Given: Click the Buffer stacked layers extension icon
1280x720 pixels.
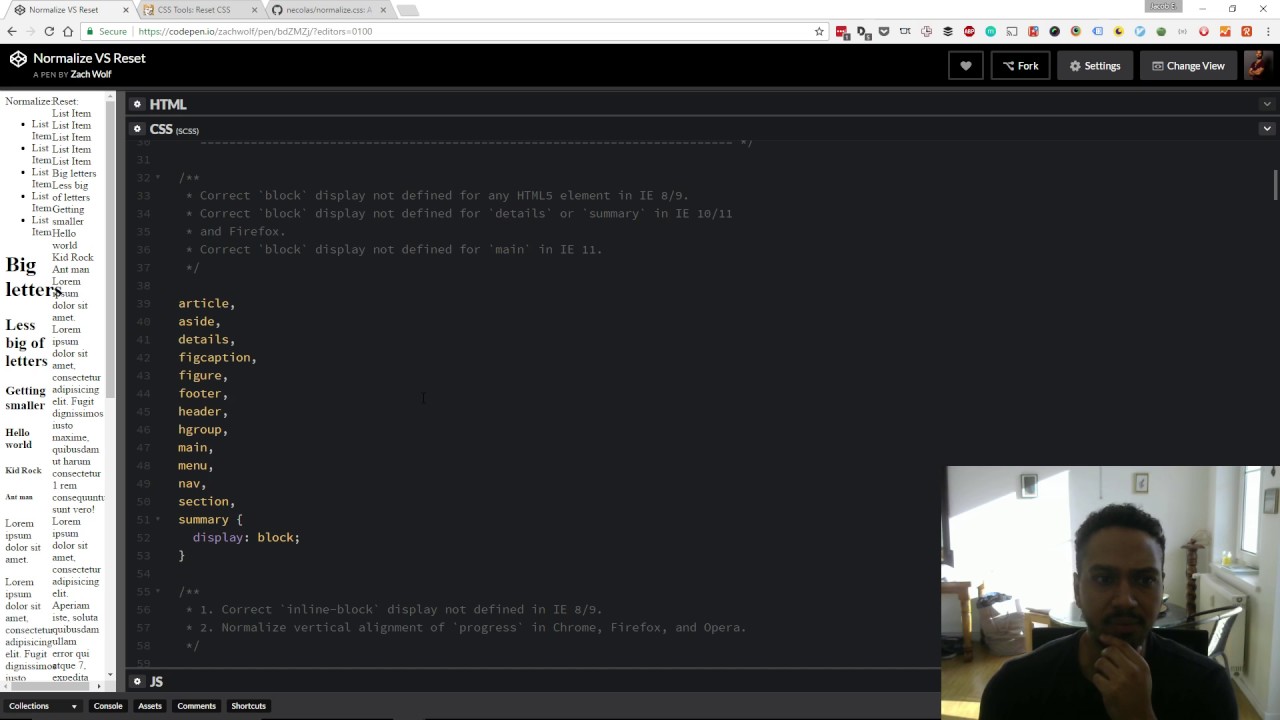Looking at the screenshot, I should pyautogui.click(x=948, y=32).
